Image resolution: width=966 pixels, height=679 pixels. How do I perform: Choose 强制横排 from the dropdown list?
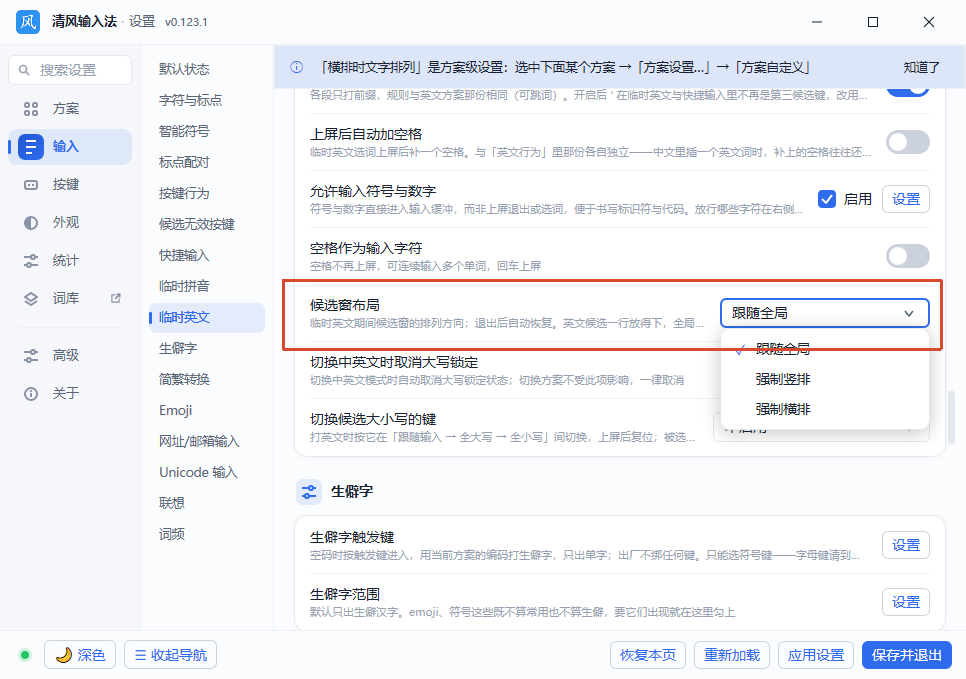tap(824, 409)
